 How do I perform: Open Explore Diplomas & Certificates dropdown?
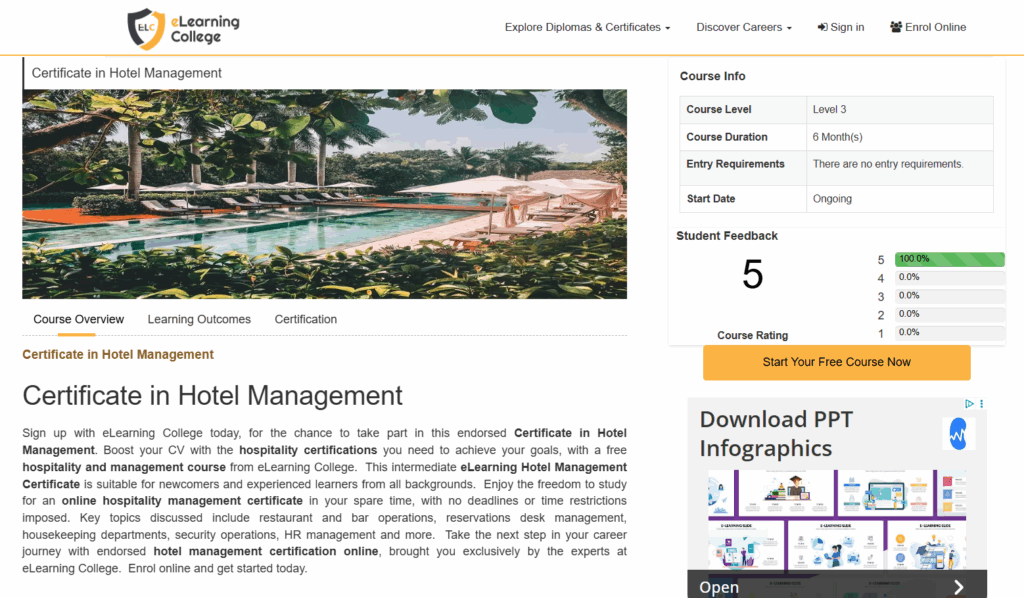[587, 27]
